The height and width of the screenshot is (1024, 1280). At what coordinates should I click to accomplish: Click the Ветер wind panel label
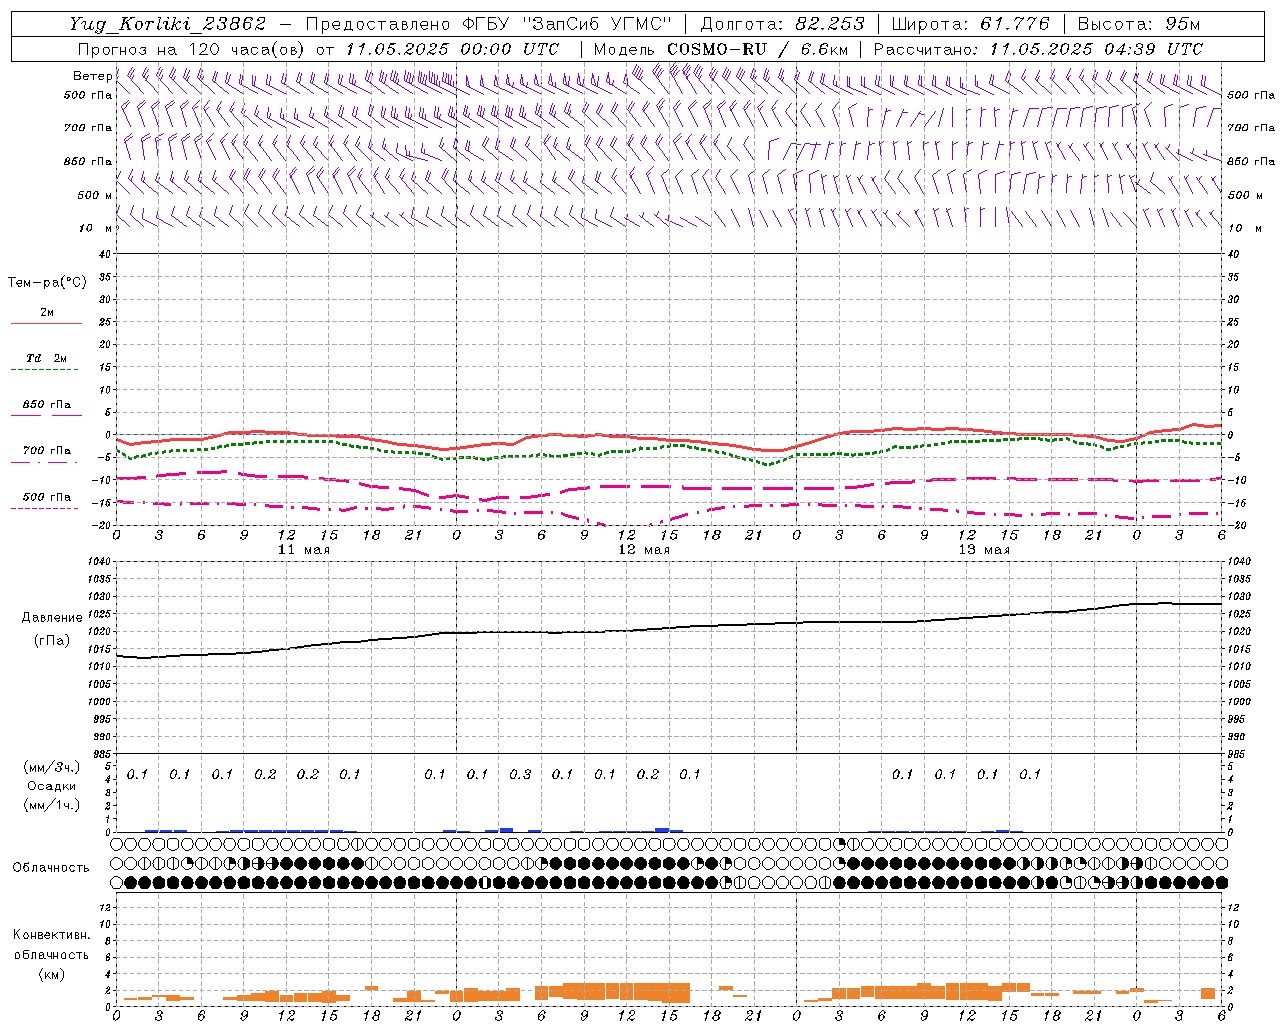click(x=92, y=76)
